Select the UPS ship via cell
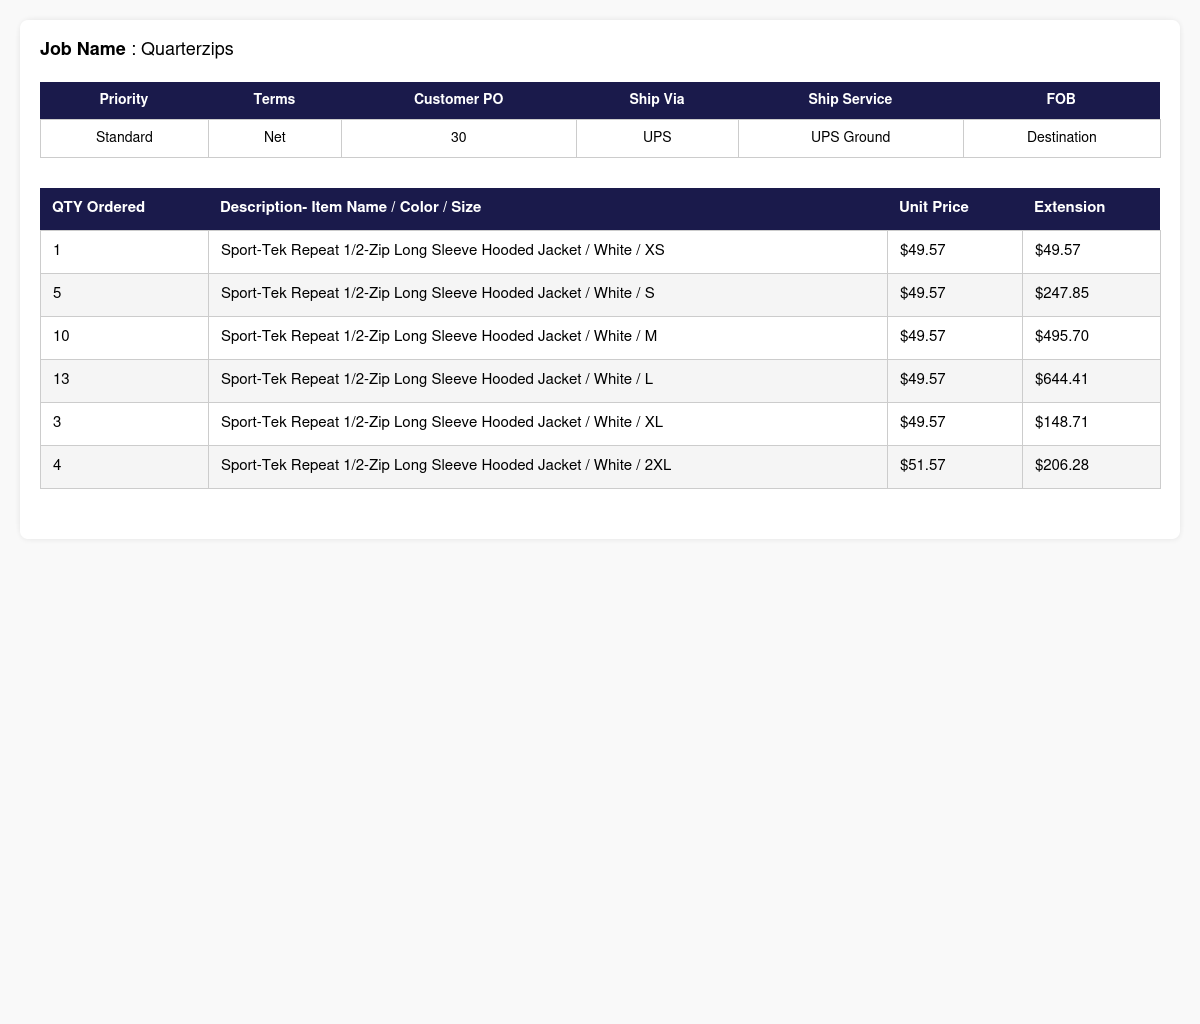Screen dimensions: 1200x1024 657,138
